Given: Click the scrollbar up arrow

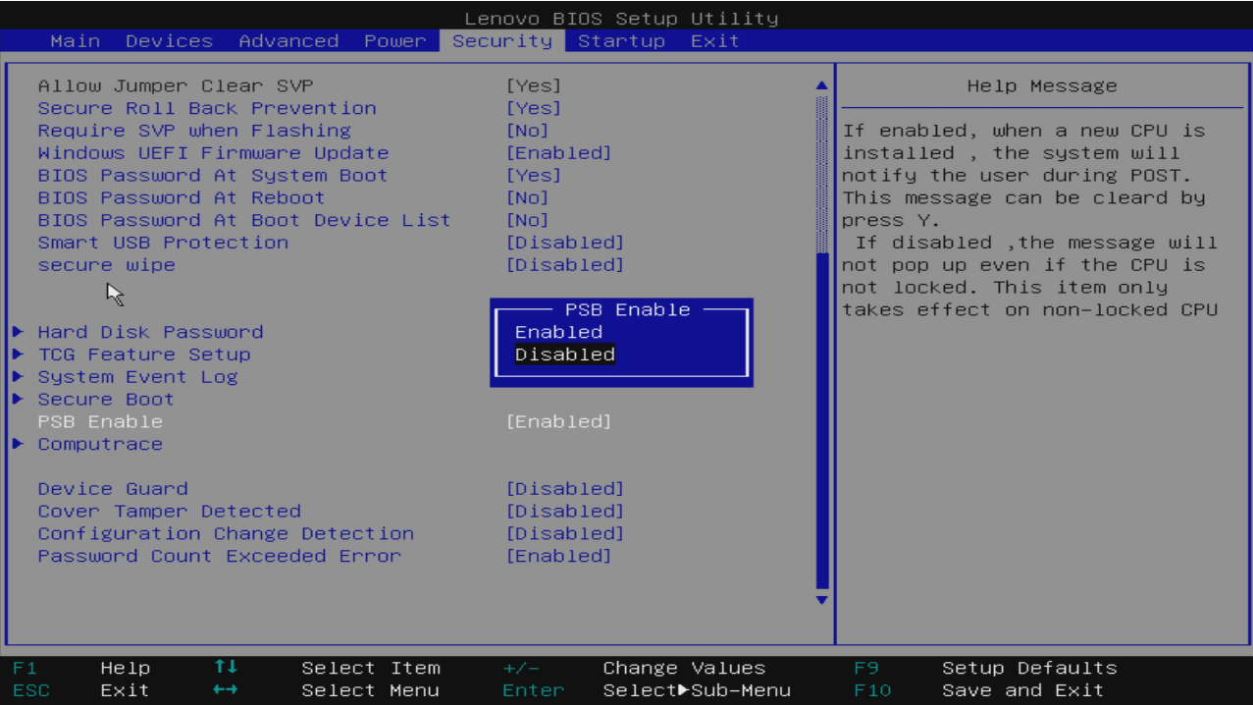Looking at the screenshot, I should click(x=823, y=86).
